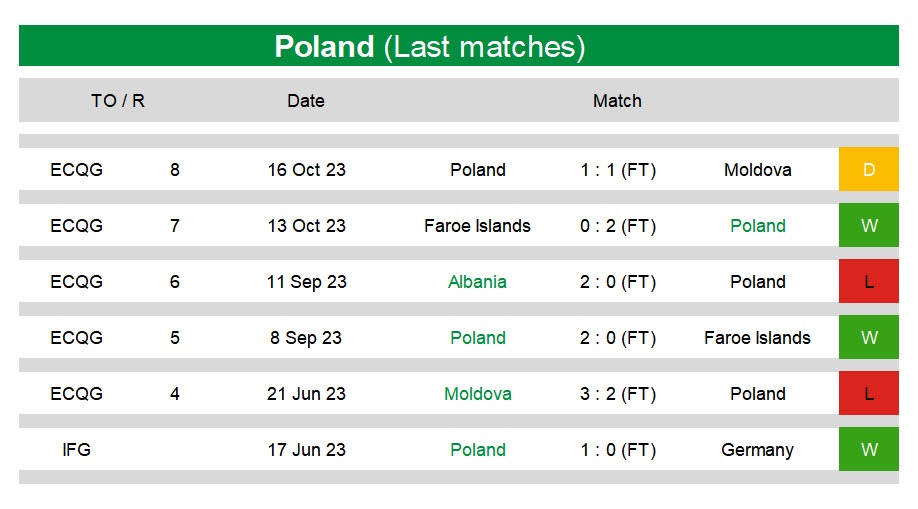Image resolution: width=918 pixels, height=509 pixels.
Task: Click the TO / R column header
Action: click(118, 101)
